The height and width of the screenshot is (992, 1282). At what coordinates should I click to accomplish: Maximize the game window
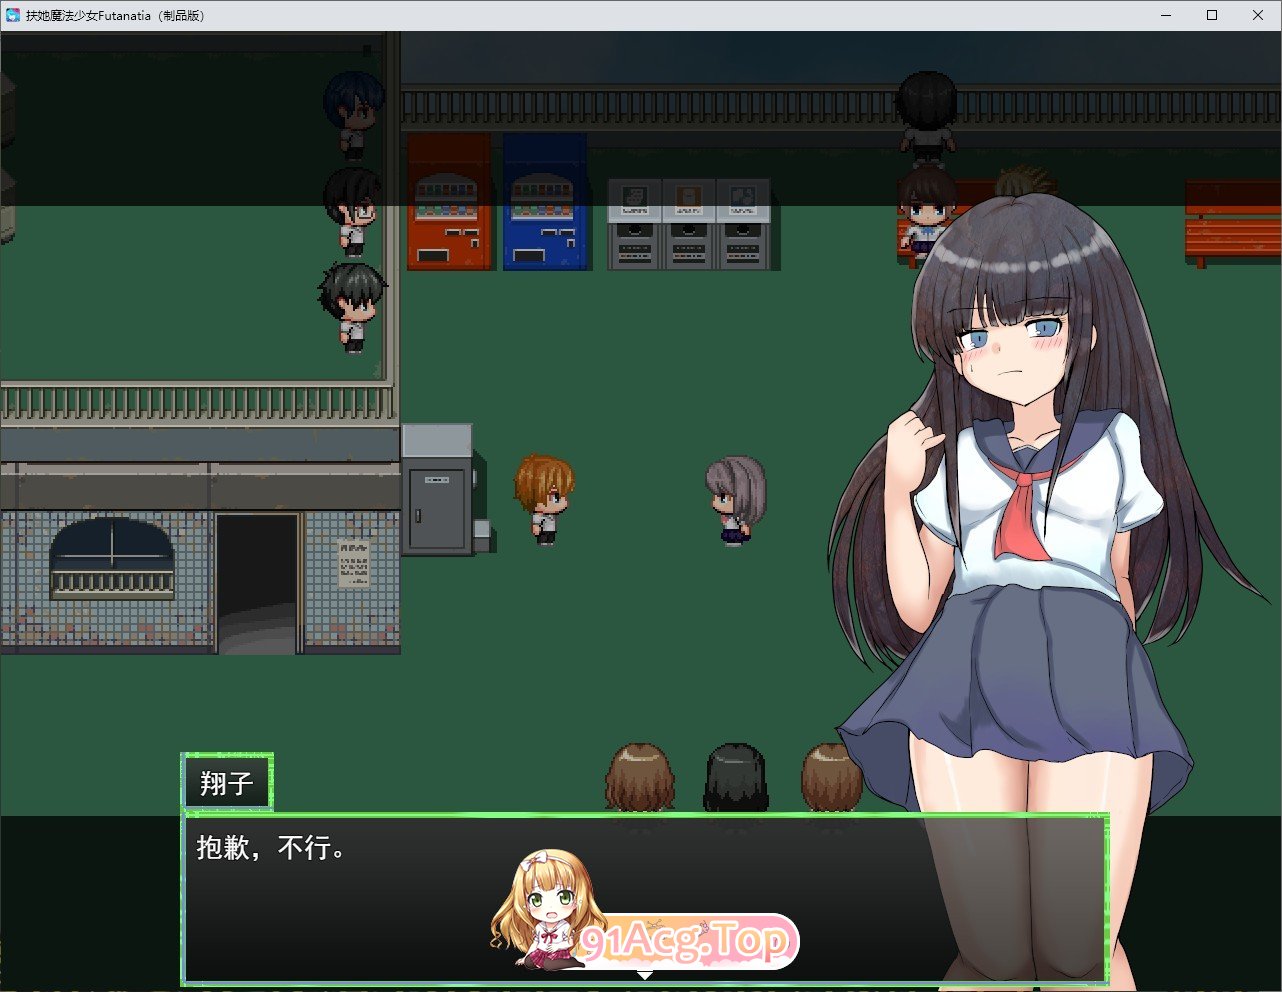coord(1212,15)
